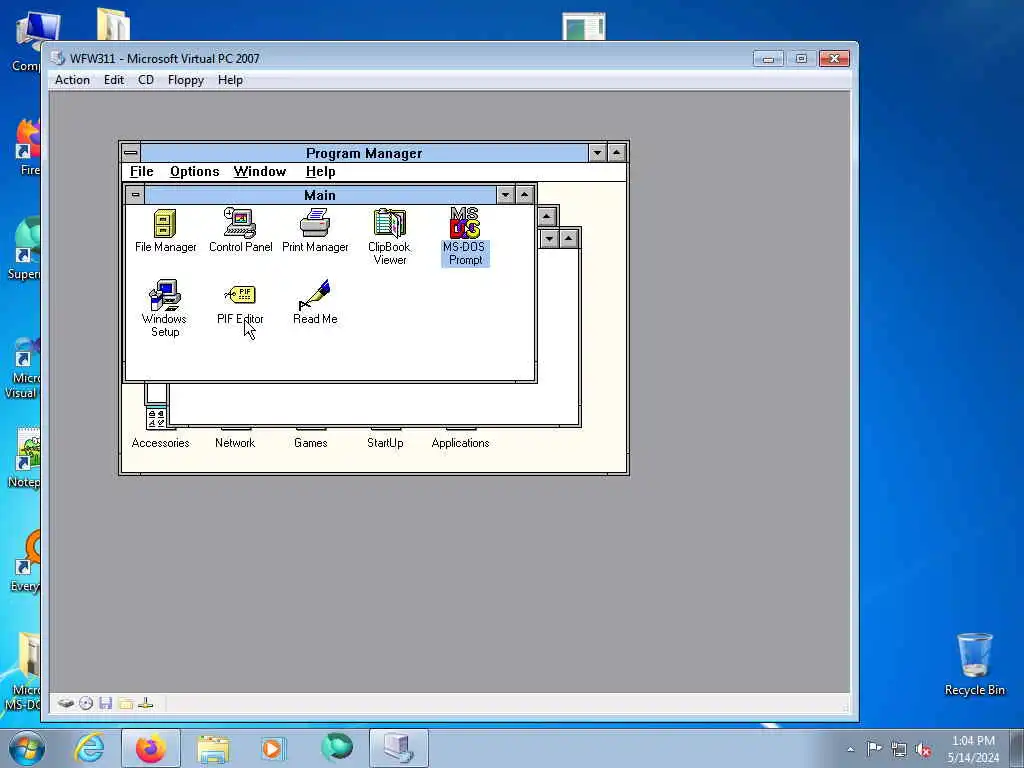Open the File menu in Program Manager
The height and width of the screenshot is (768, 1024).
point(142,172)
